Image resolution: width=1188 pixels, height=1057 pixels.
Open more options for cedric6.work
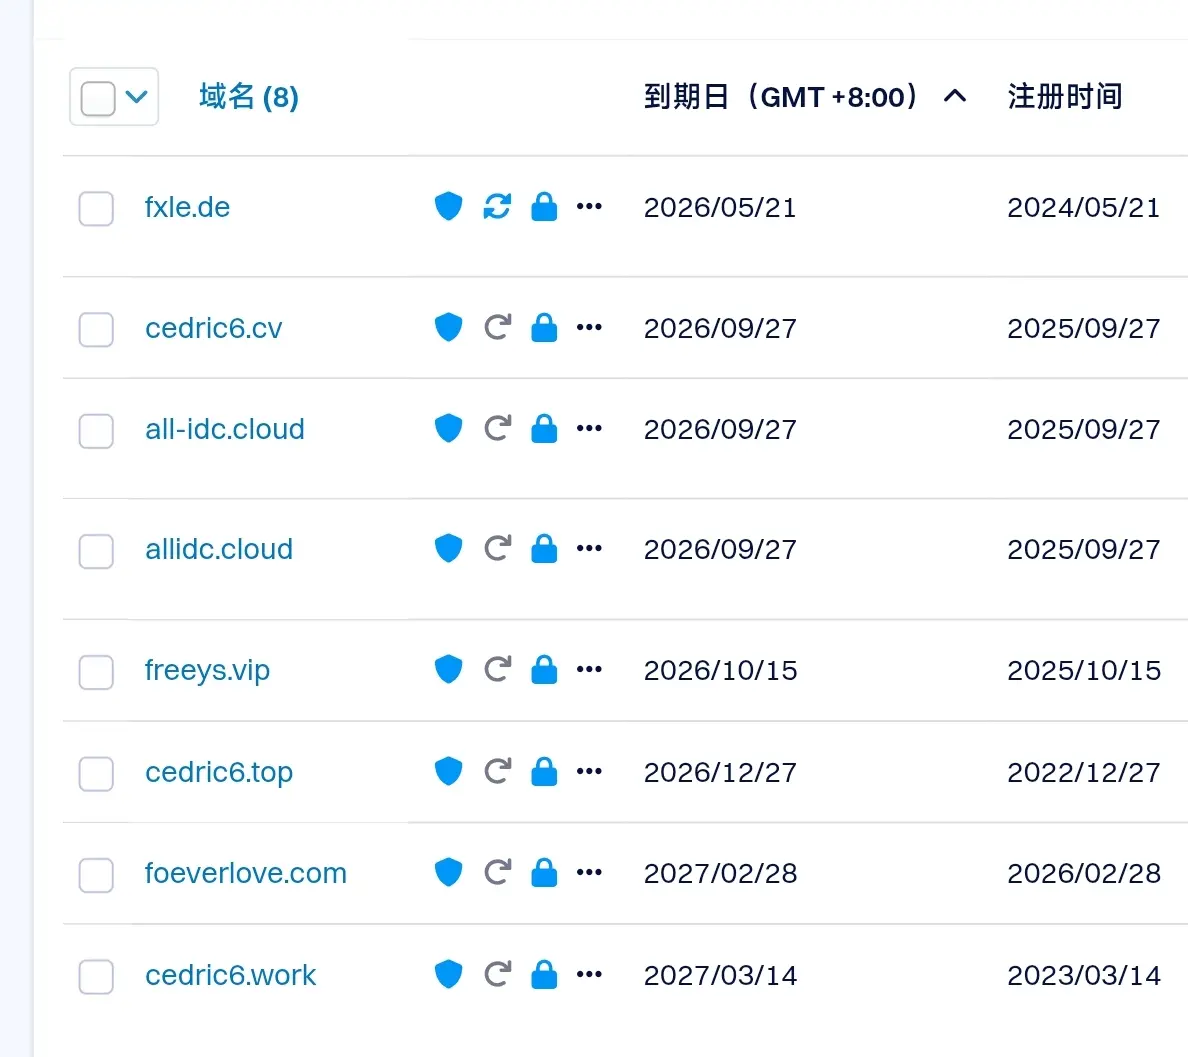point(589,974)
